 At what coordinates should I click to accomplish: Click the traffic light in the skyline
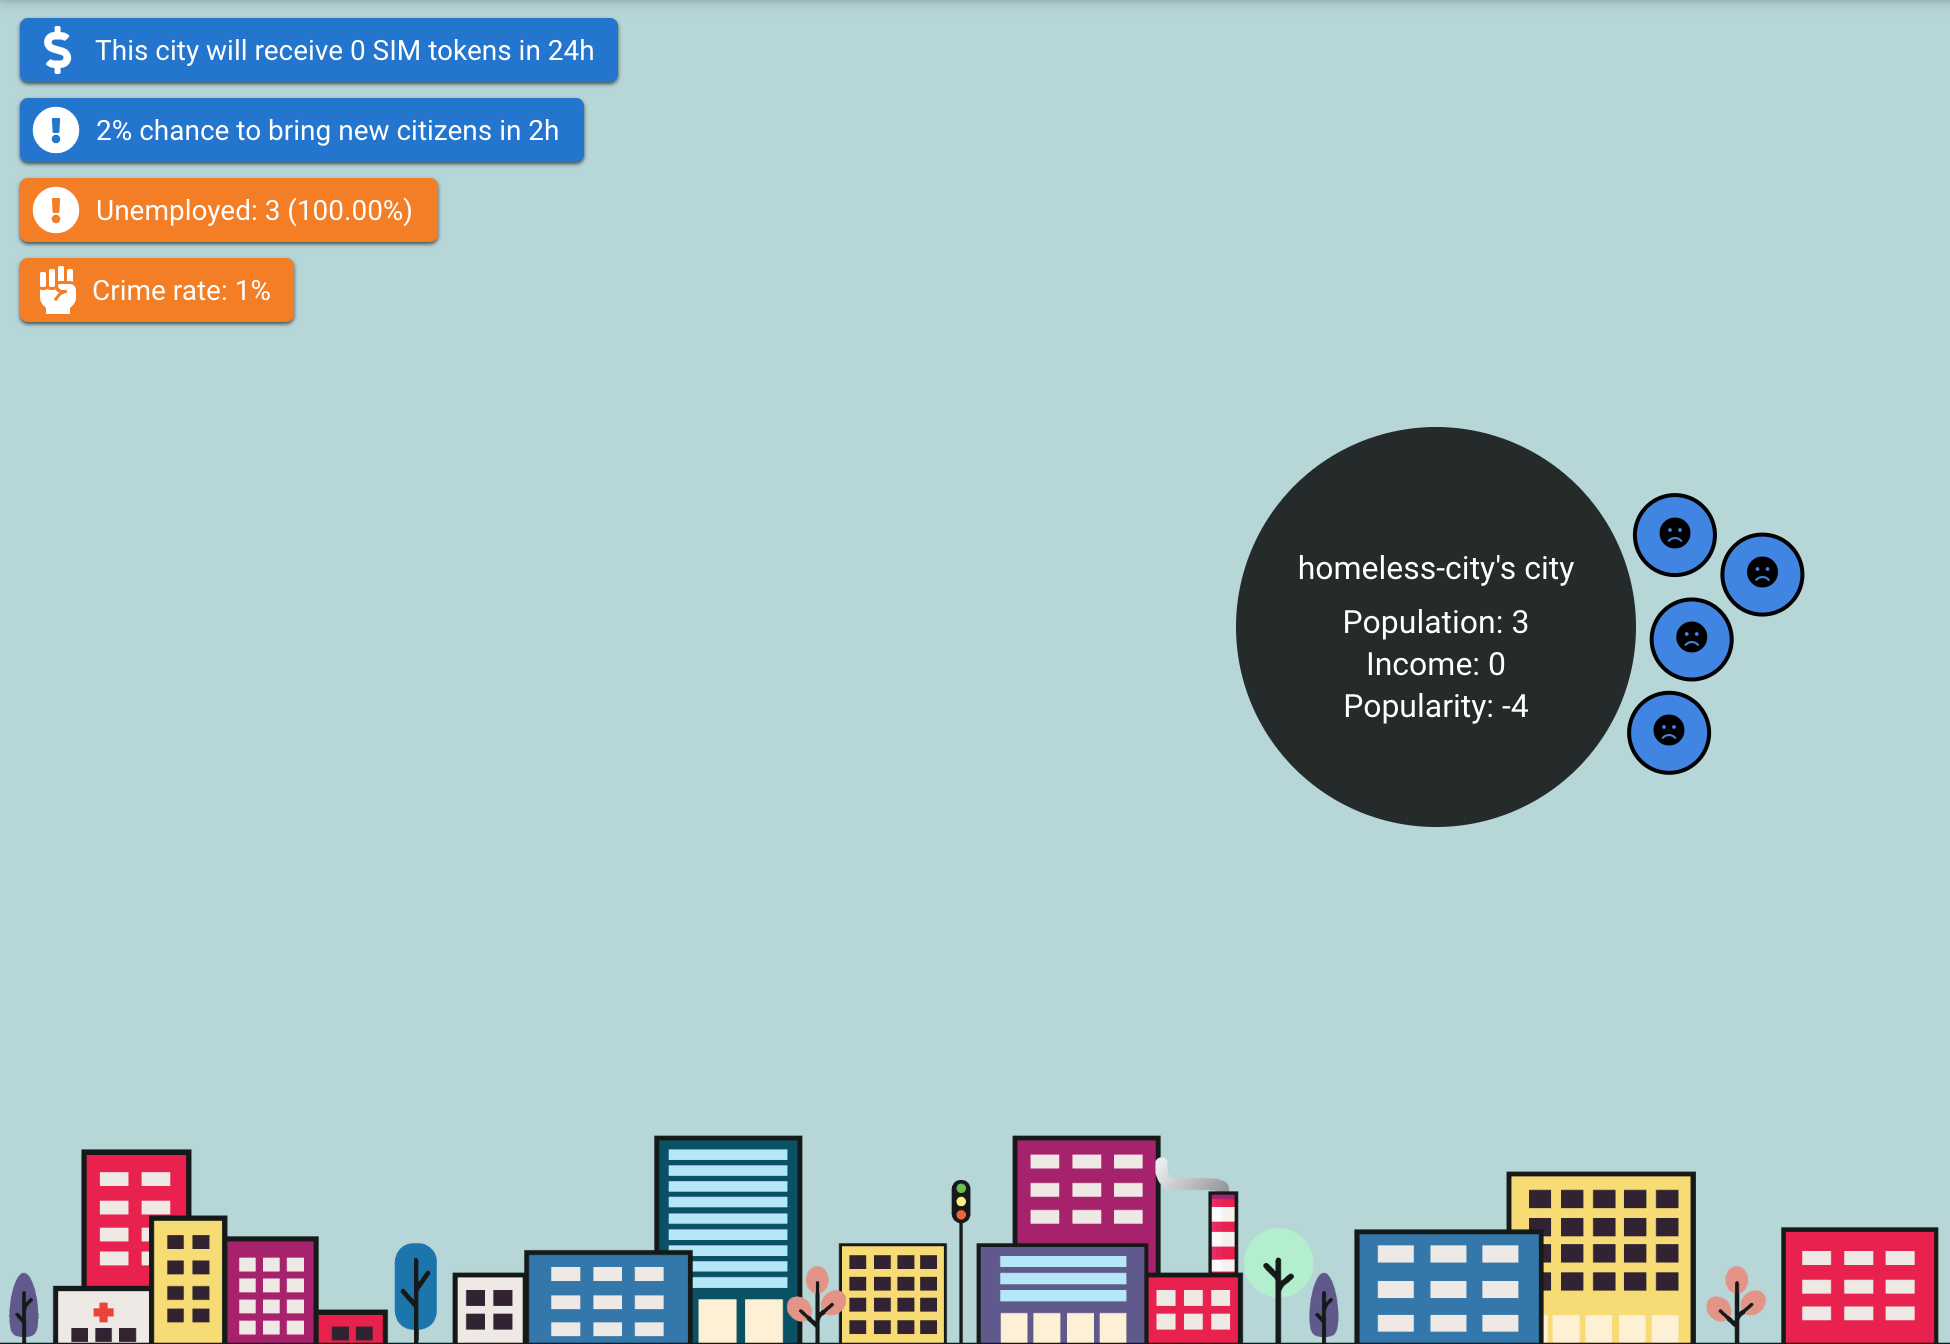[x=960, y=1201]
